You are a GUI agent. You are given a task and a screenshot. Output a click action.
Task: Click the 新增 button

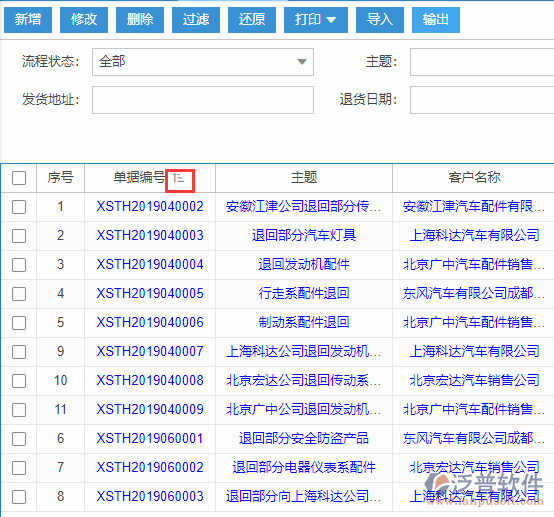28,20
